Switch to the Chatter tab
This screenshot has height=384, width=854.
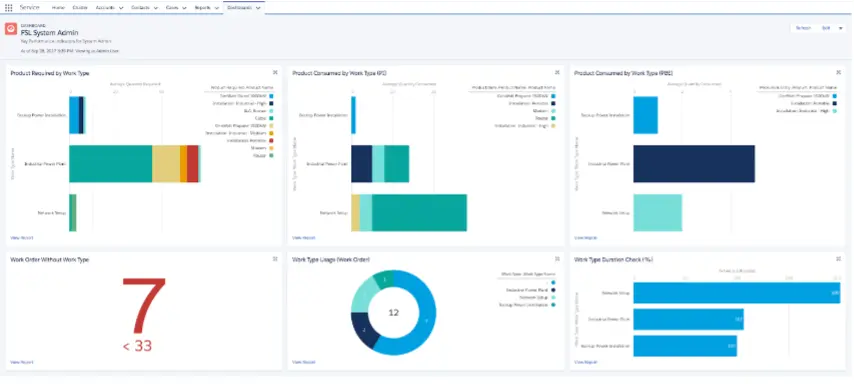point(80,8)
